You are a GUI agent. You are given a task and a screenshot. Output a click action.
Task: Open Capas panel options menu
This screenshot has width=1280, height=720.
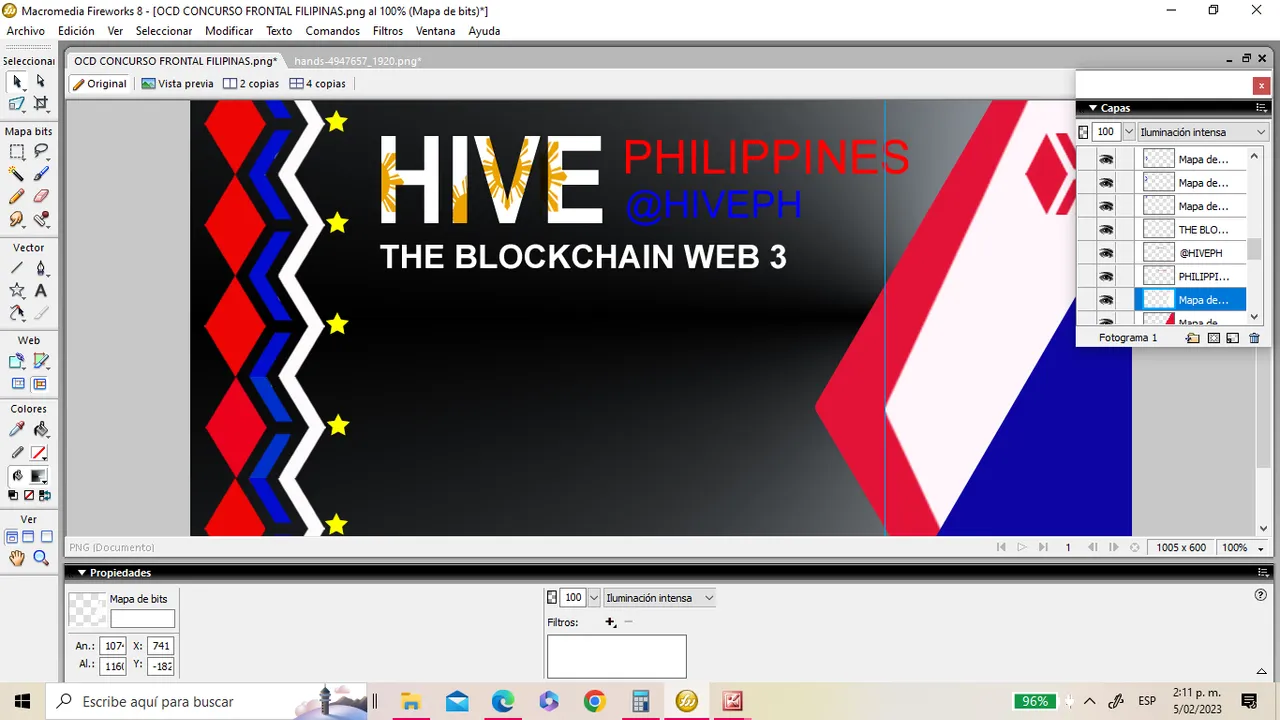[1261, 108]
